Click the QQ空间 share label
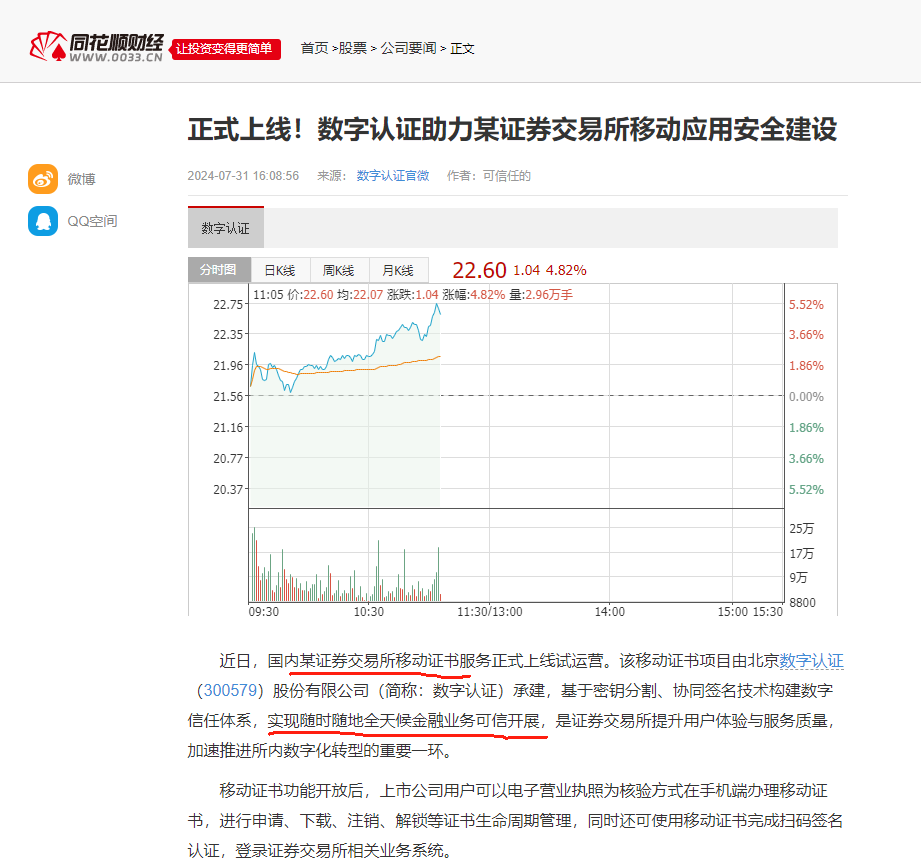The width and height of the screenshot is (921, 862). (x=92, y=221)
